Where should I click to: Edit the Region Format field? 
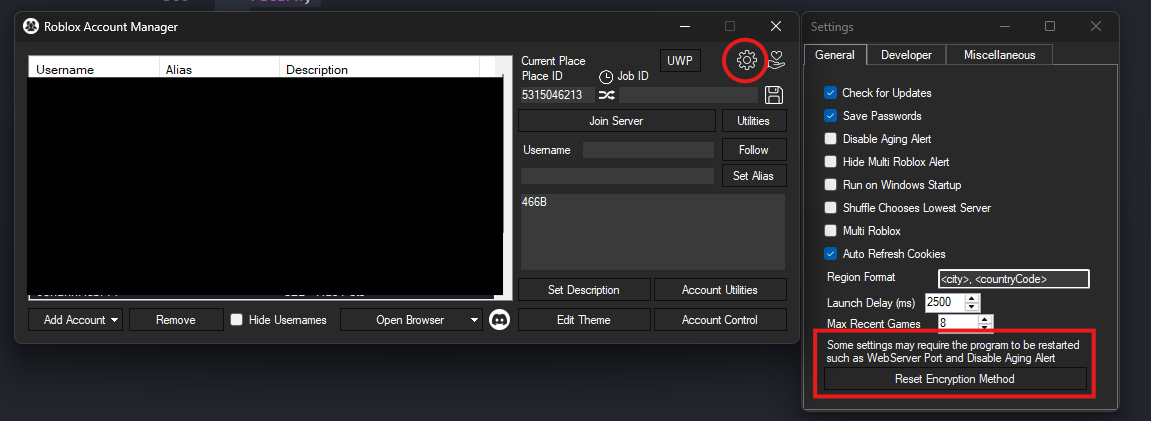(1014, 279)
